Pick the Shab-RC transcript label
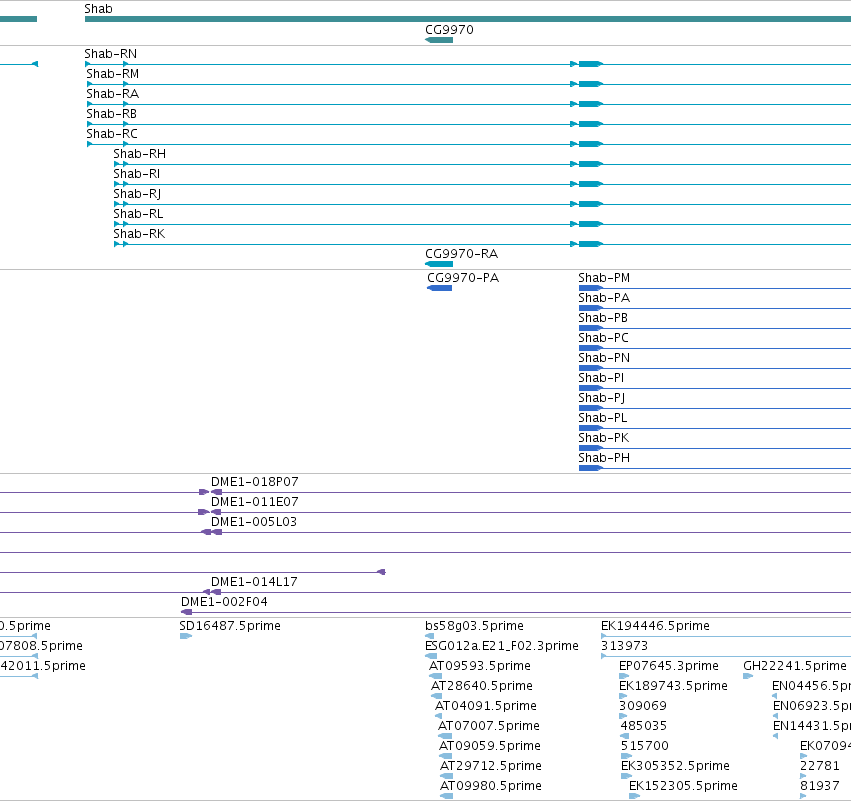 pyautogui.click(x=112, y=134)
